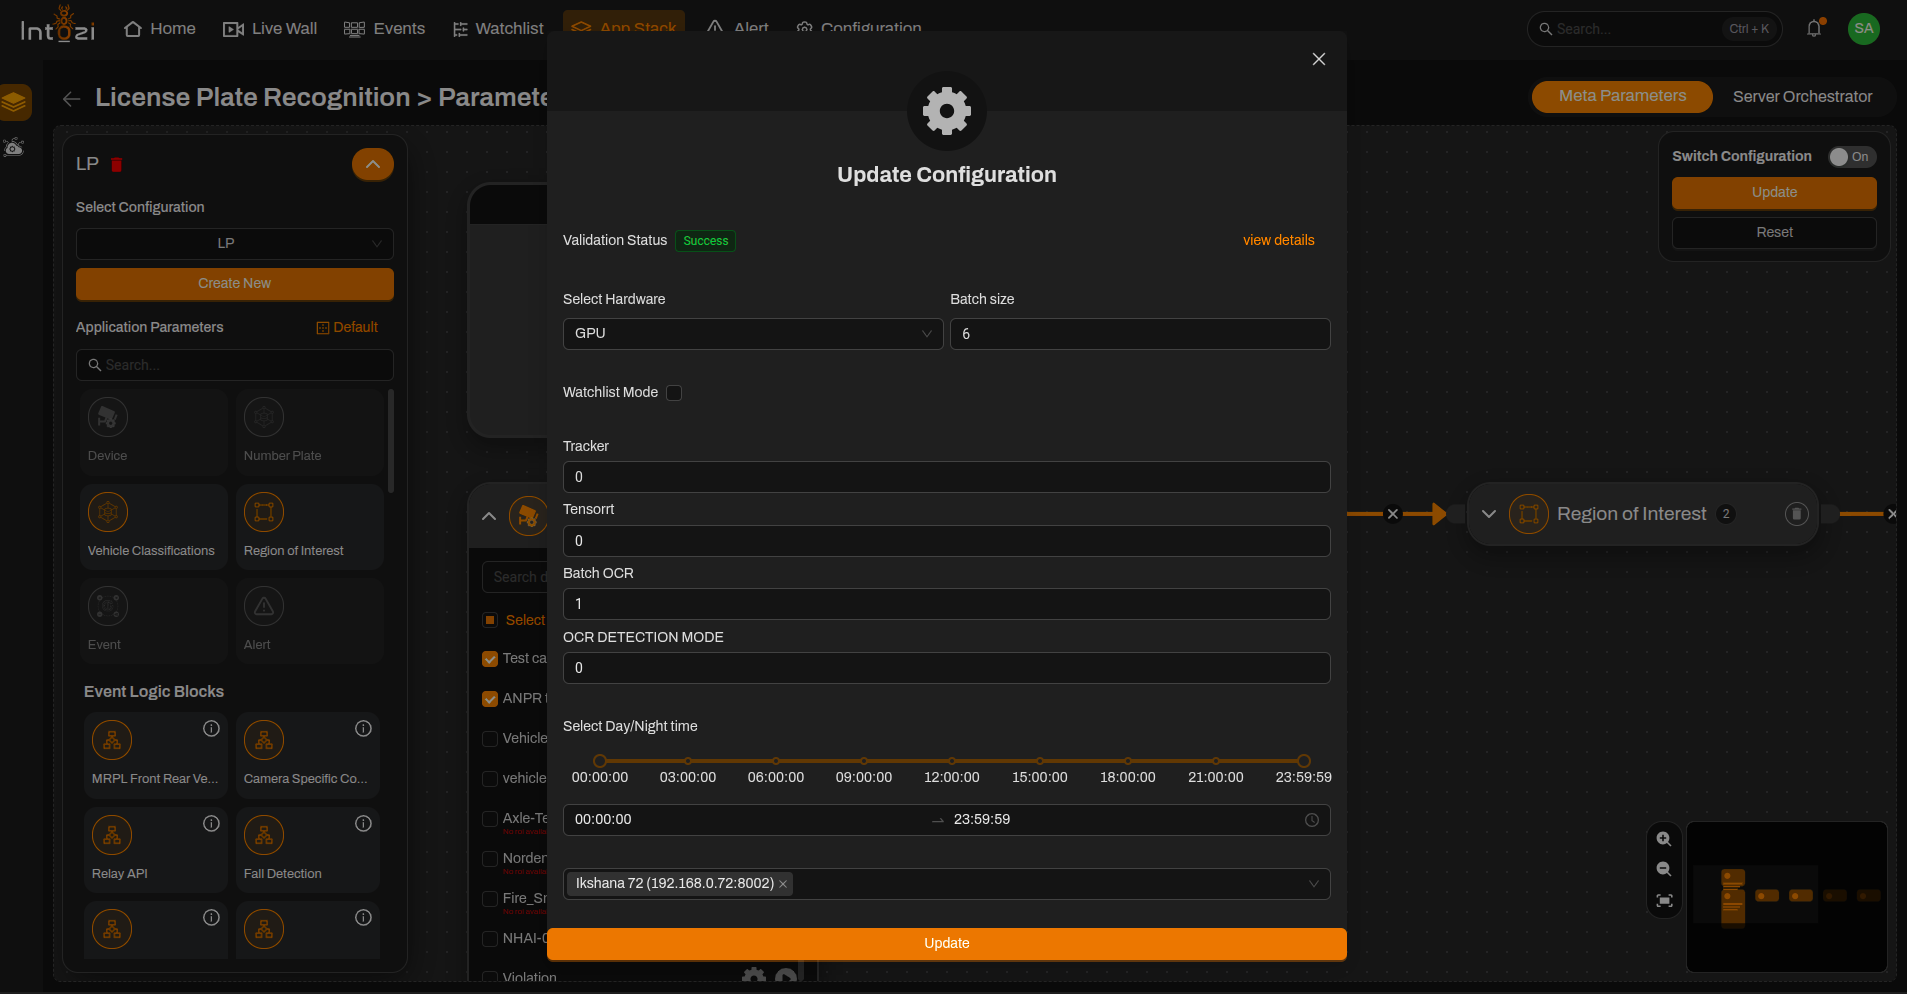Delete the LP configuration via red trash icon
Viewport: 1907px width, 994px height.
(116, 164)
